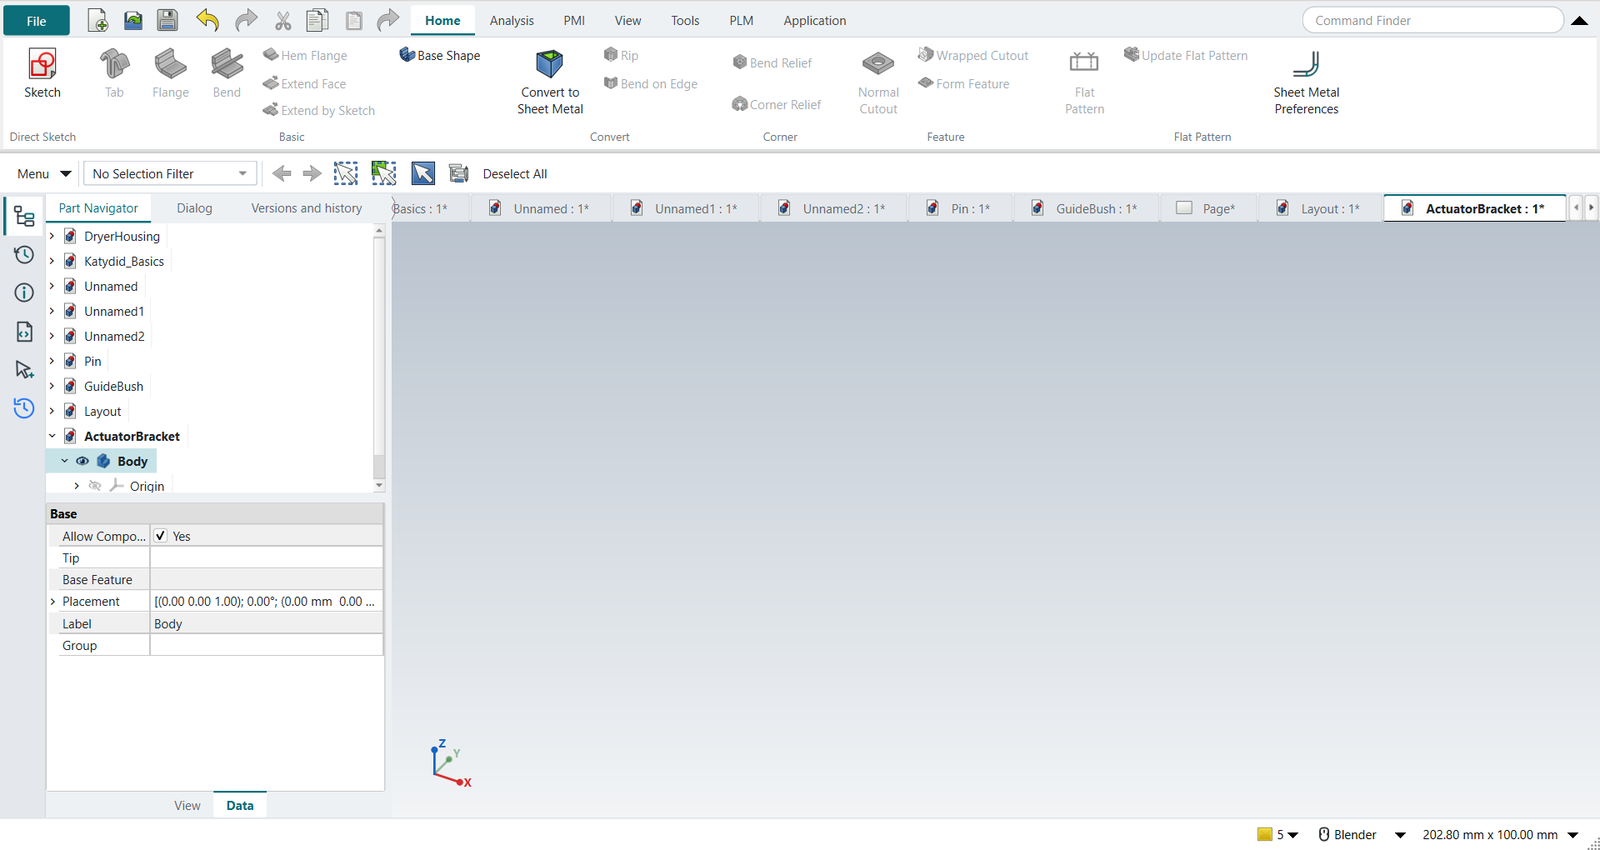Click the yellow color swatch in status bar
This screenshot has width=1600, height=850.
(1265, 834)
